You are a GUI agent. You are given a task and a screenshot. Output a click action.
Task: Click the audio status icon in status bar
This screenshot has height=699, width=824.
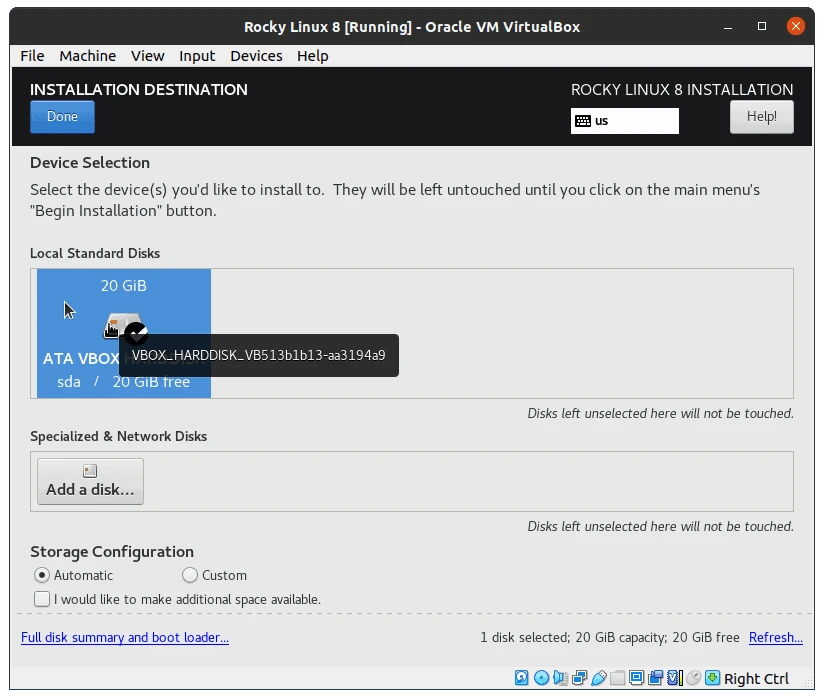(x=560, y=678)
